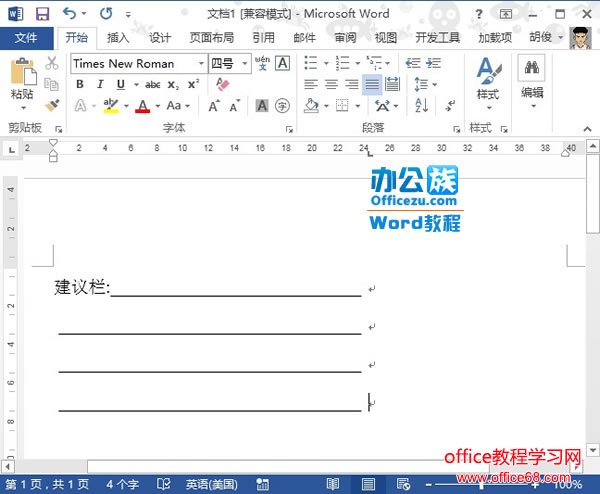Image resolution: width=600 pixels, height=494 pixels.
Task: Open account menu 胡俊
Action: tap(546, 37)
